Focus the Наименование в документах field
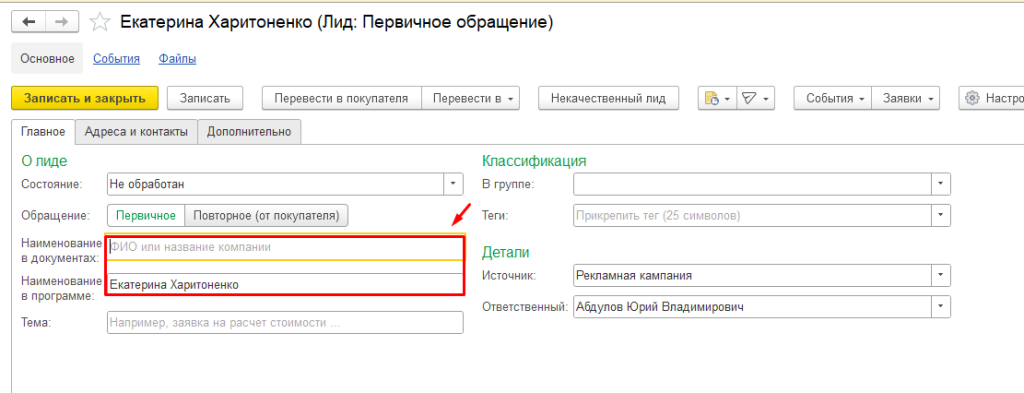1024x393 pixels. tap(285, 247)
